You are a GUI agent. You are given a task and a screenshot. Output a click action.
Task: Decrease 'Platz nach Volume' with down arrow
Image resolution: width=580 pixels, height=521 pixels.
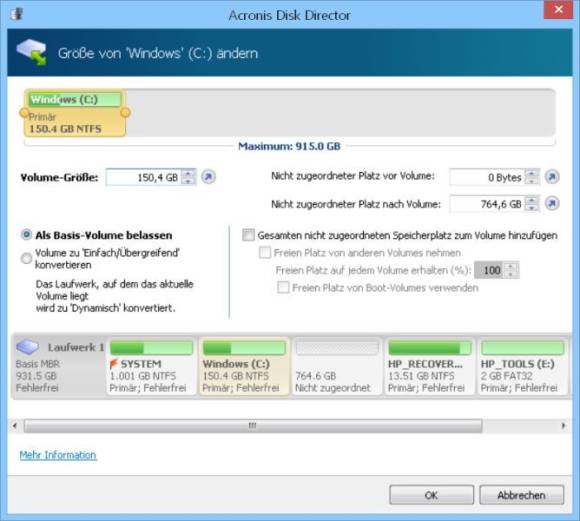532,208
